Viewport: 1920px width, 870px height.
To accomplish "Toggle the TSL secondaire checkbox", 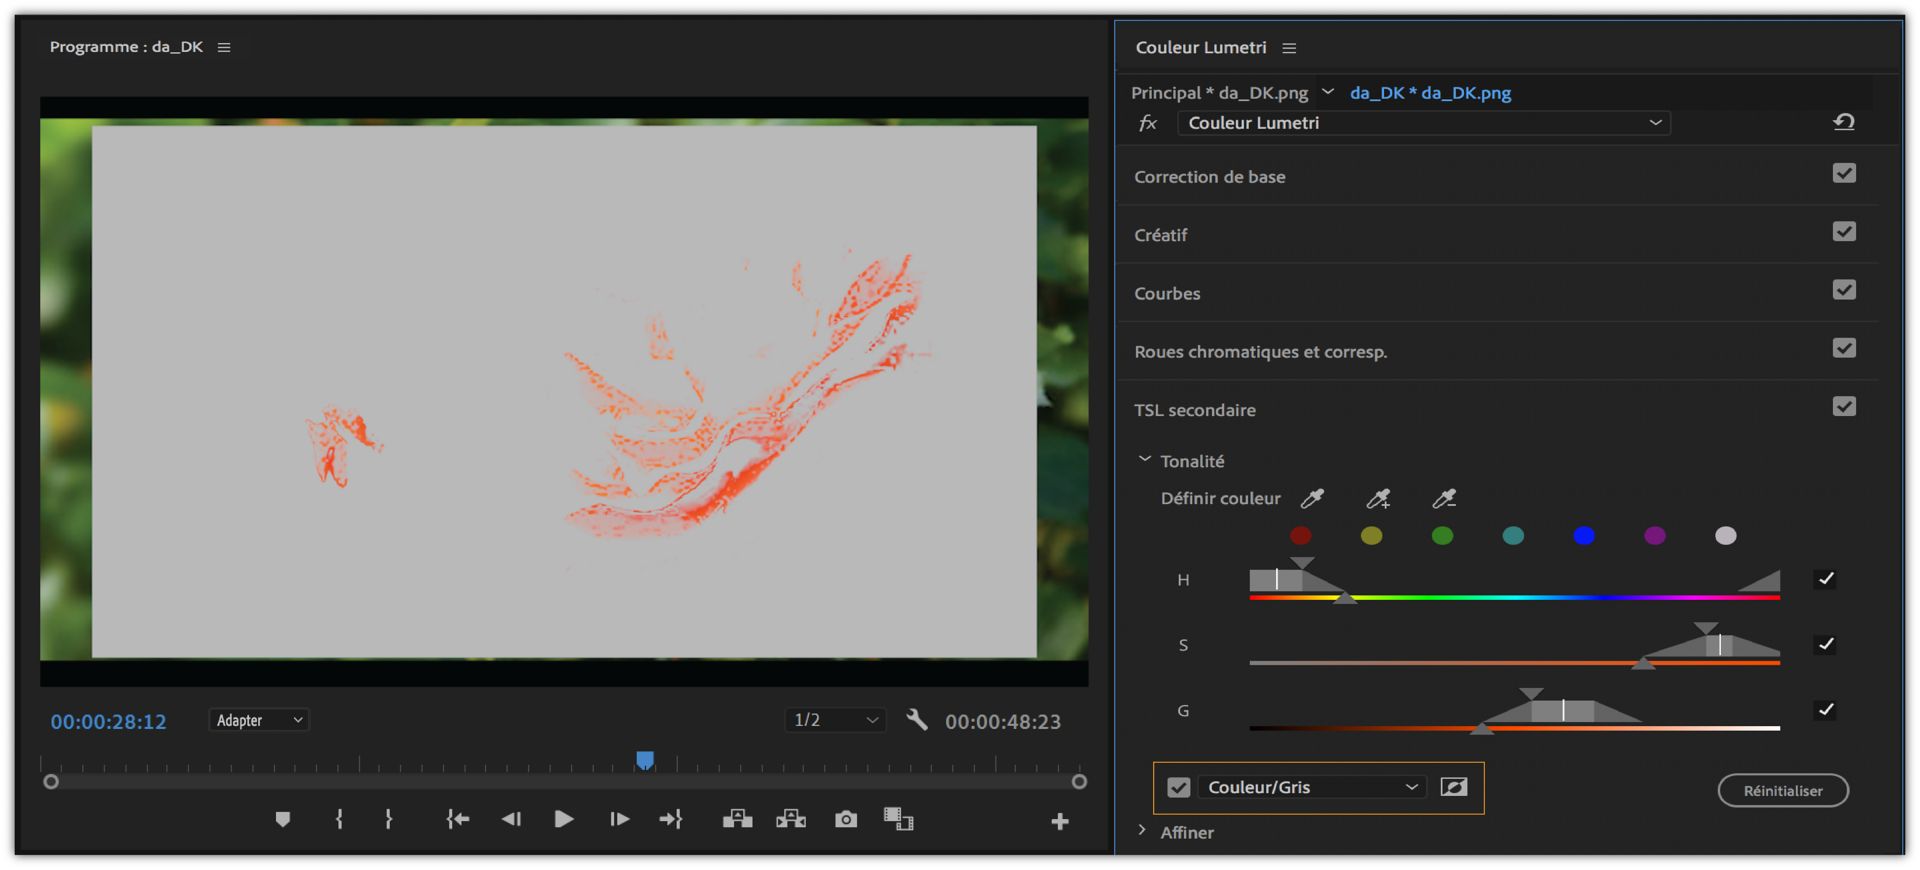I will pos(1844,407).
